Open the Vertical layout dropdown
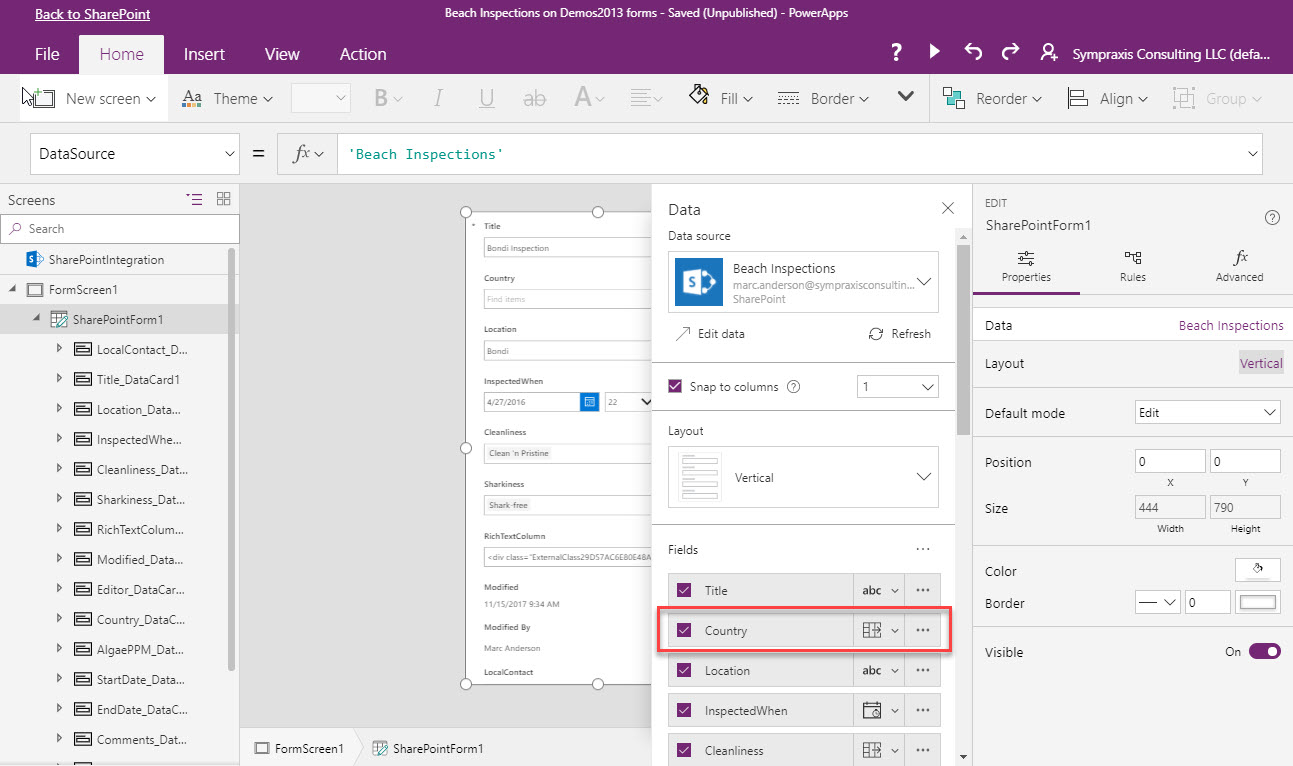 803,477
